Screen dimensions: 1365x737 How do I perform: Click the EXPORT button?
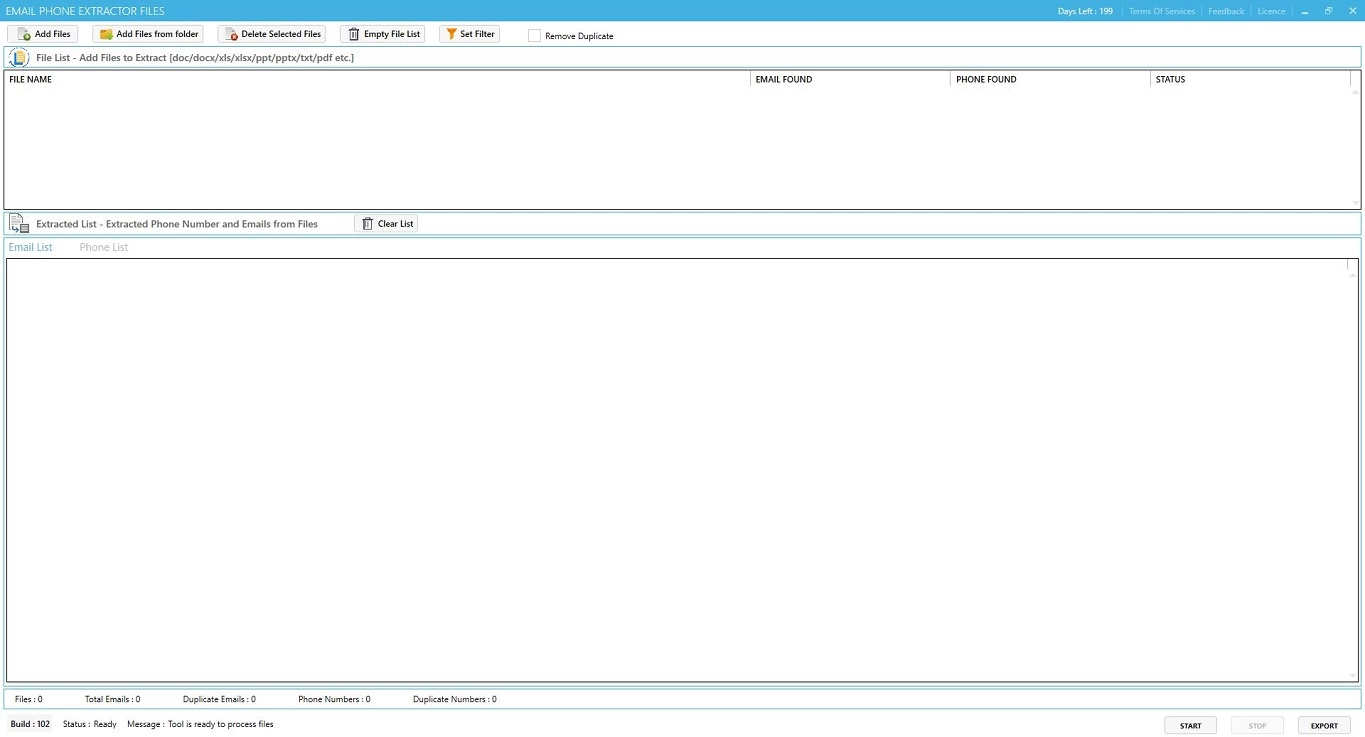point(1323,725)
